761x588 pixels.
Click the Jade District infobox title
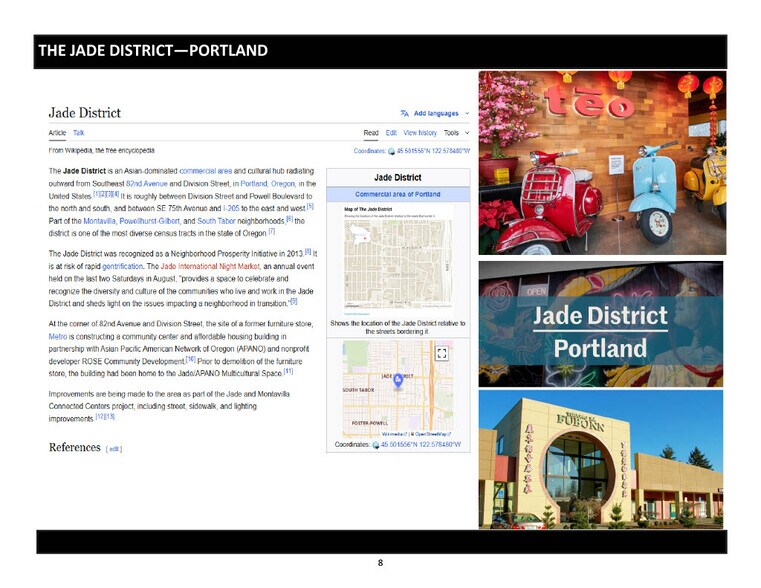(397, 178)
